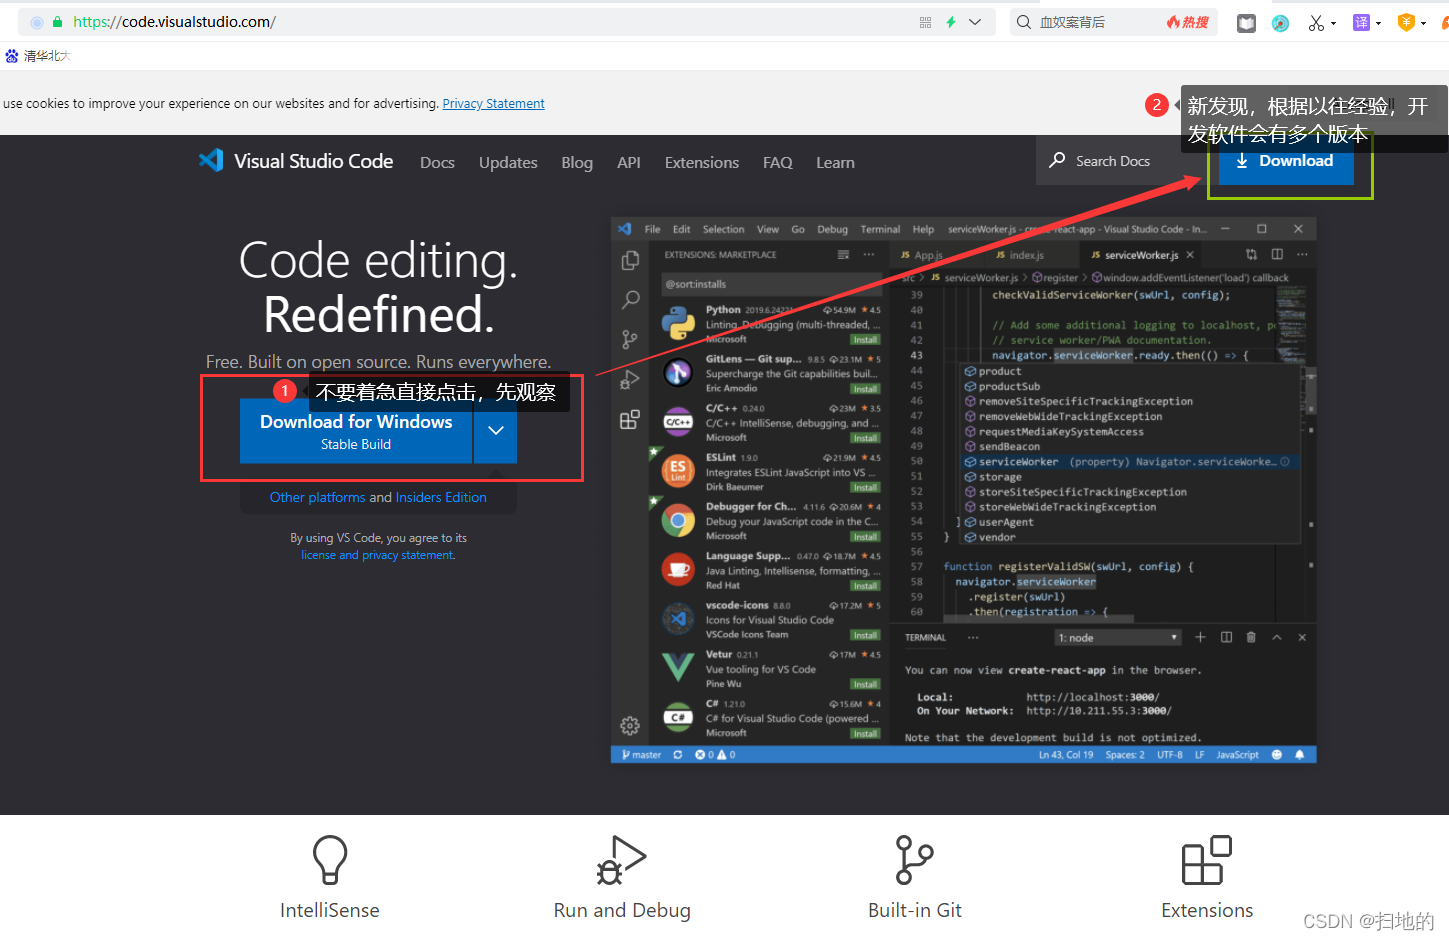The height and width of the screenshot is (940, 1449).
Task: Click the QR code icon in the address bar
Action: 926,22
